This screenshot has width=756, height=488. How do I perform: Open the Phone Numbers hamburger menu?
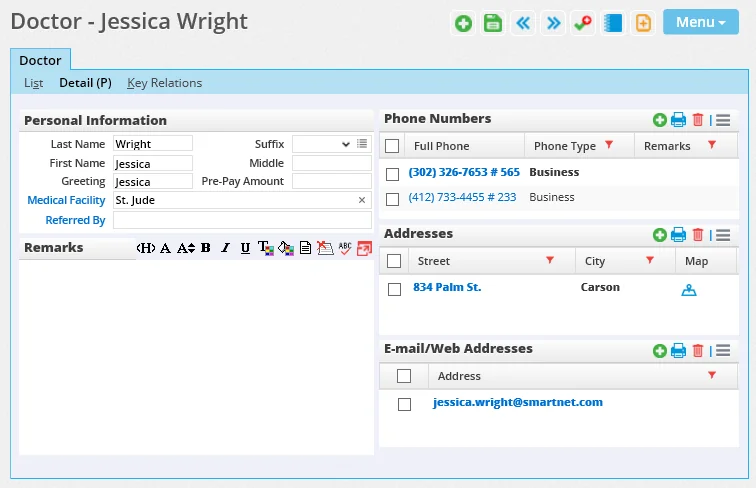[x=723, y=120]
